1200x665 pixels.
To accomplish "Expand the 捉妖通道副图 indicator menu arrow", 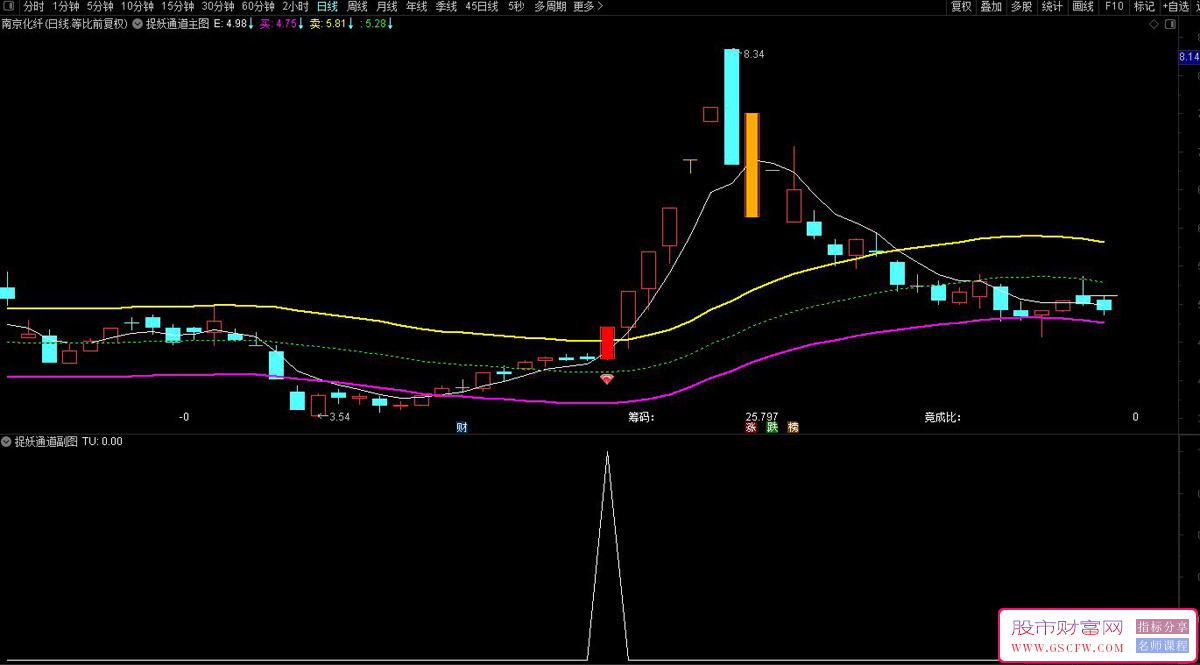I will (7, 440).
